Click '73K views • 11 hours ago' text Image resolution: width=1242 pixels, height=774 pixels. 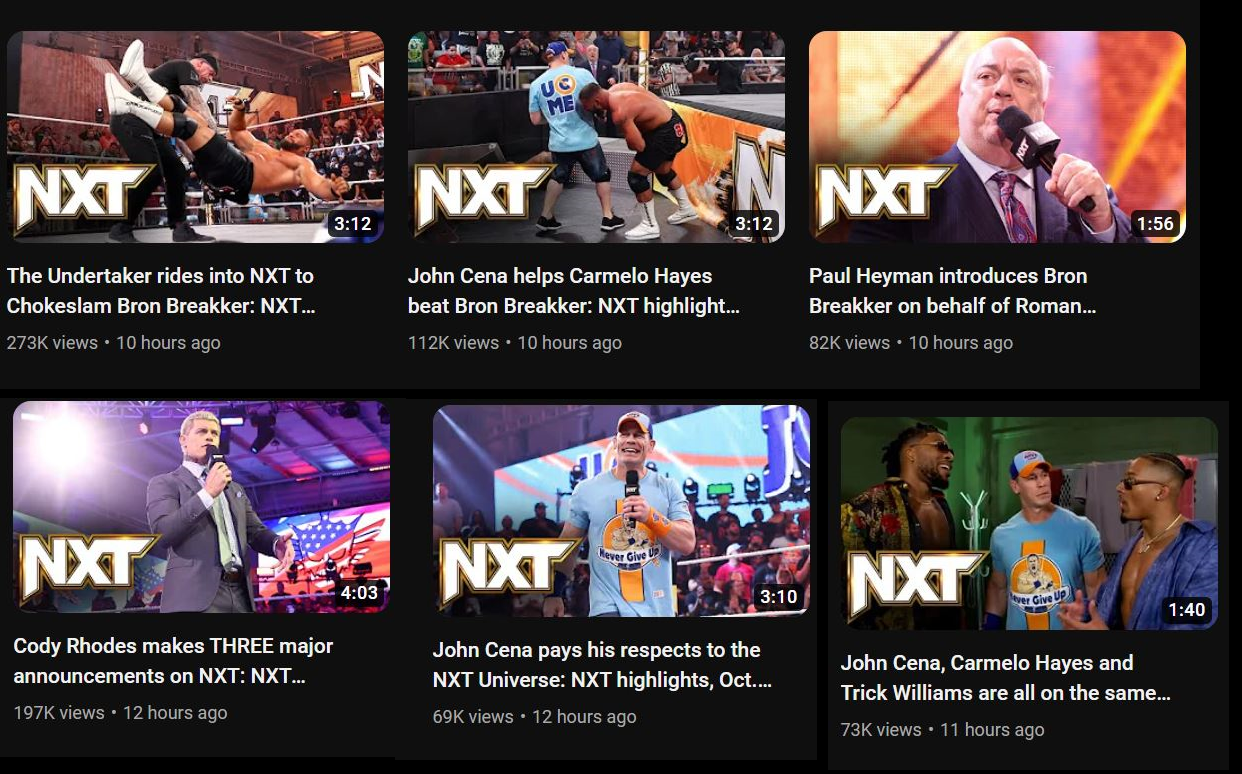click(x=943, y=730)
